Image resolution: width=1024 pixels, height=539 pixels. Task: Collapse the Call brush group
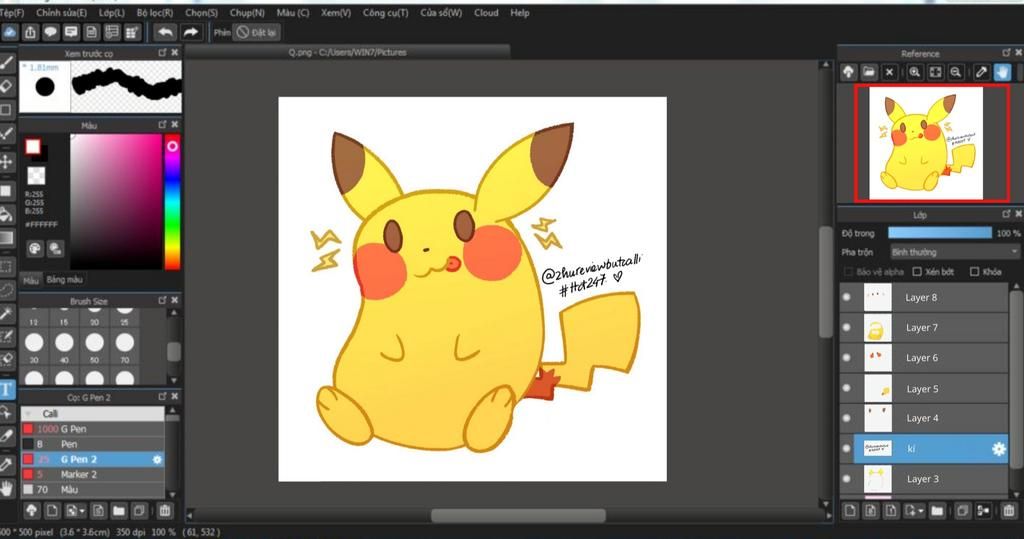(28, 414)
